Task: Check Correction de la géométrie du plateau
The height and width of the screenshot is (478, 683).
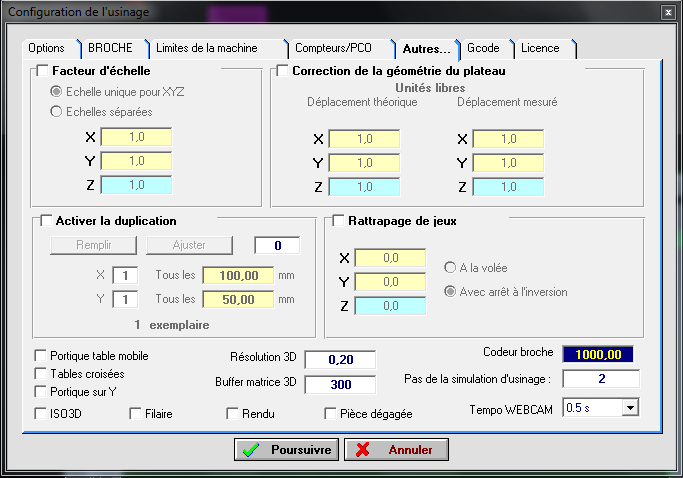Action: [283, 72]
